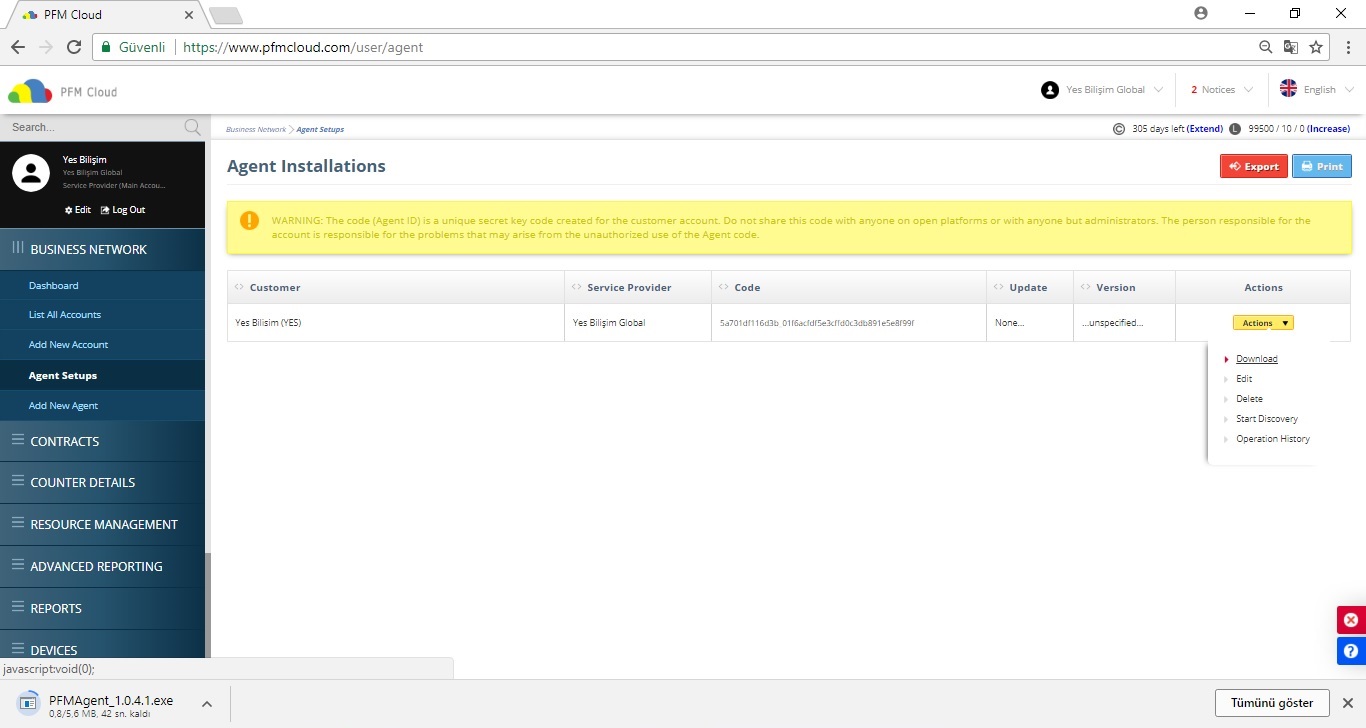
Task: Close the downloads bar
Action: click(x=1348, y=702)
